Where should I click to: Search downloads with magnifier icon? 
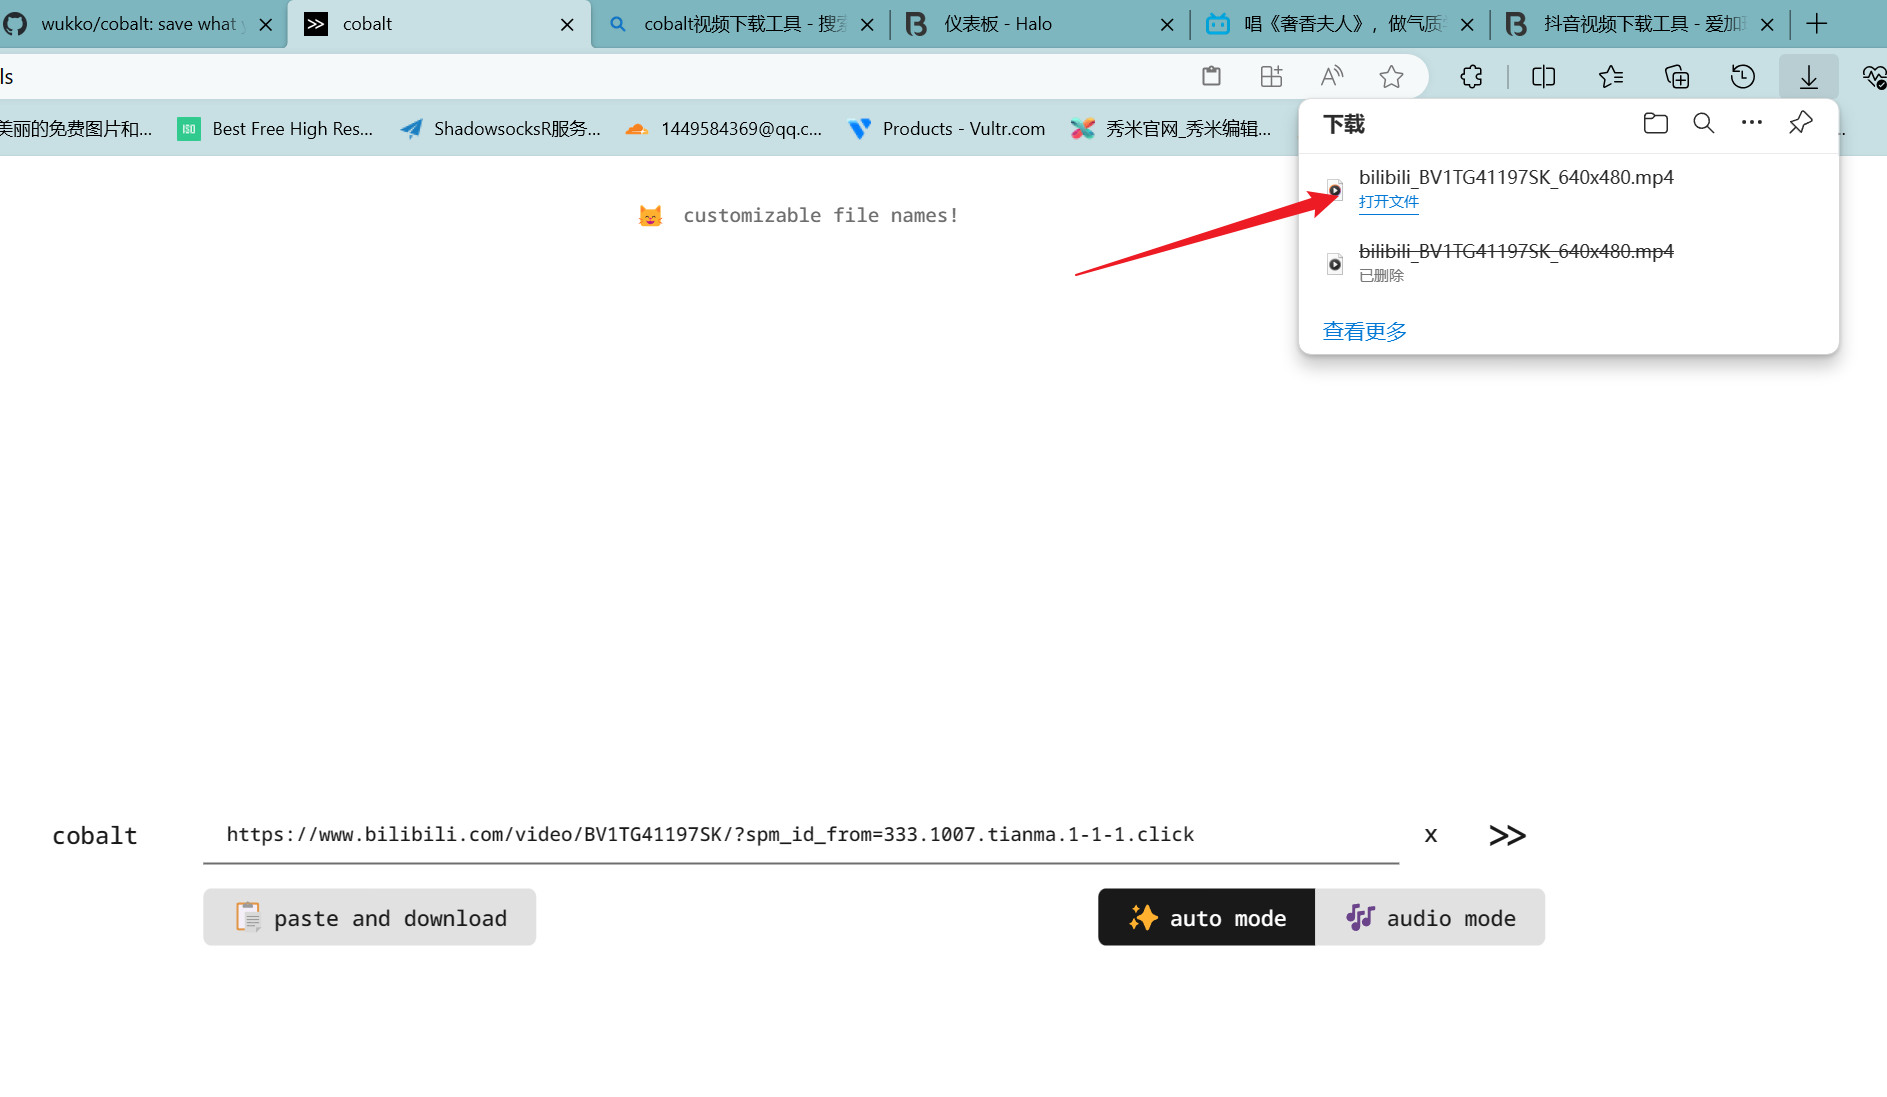pyautogui.click(x=1703, y=123)
